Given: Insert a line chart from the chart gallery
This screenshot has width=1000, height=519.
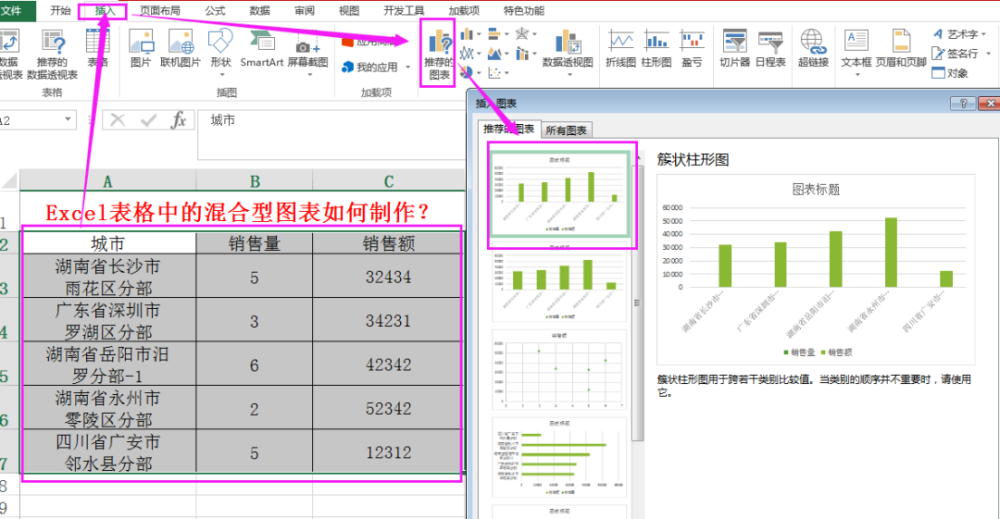Looking at the screenshot, I should tap(467, 54).
